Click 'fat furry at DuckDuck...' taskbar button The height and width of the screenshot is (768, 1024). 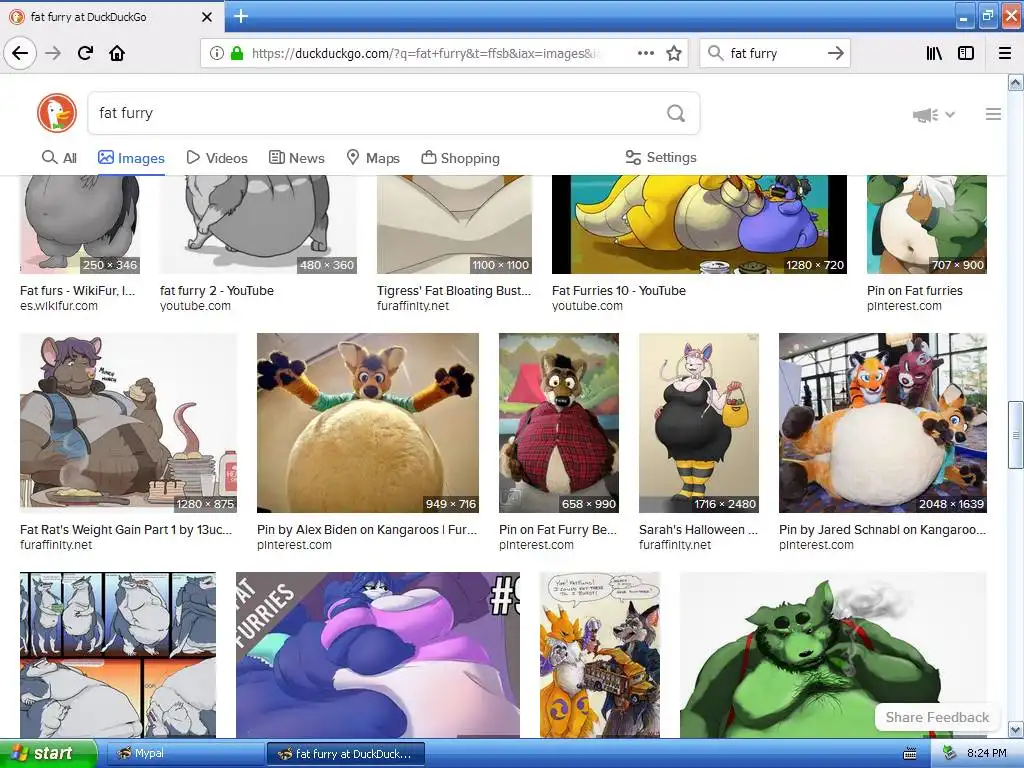pos(346,754)
